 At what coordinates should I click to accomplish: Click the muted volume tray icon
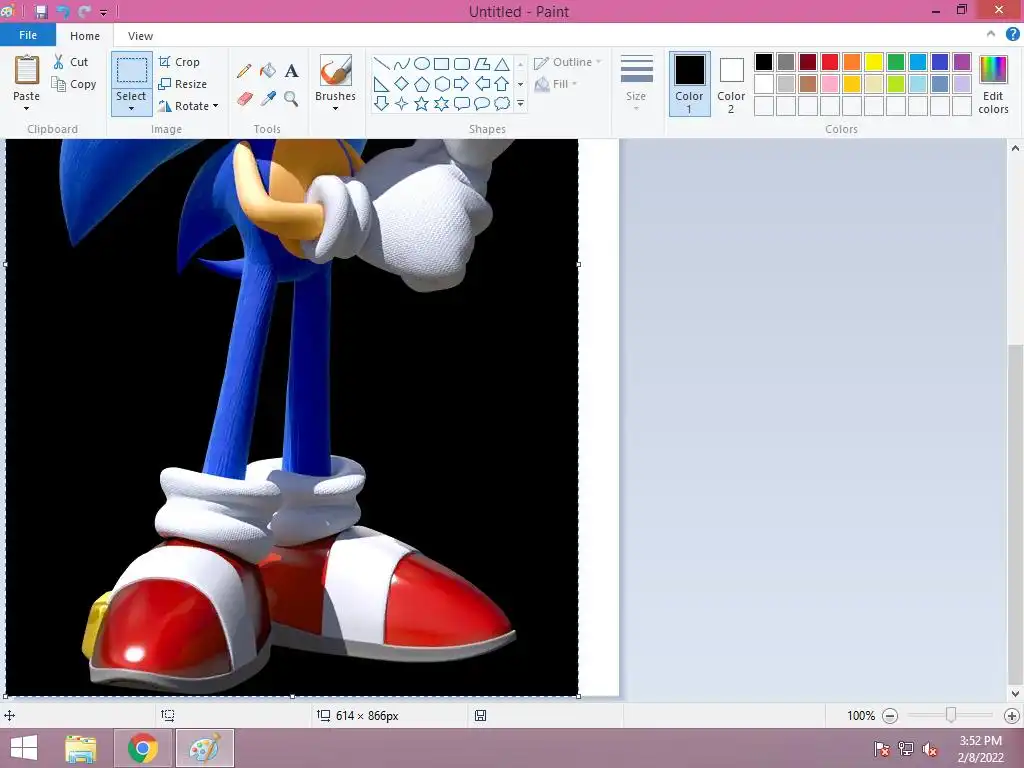(930, 749)
